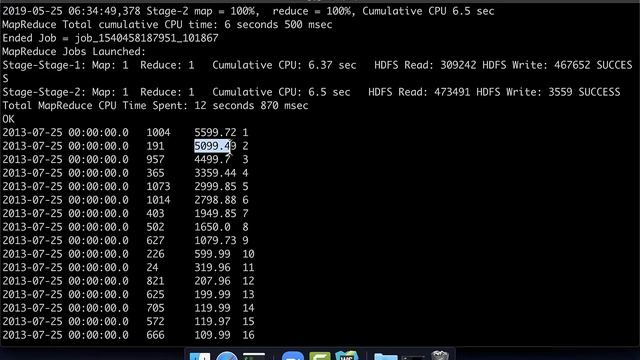Image resolution: width=640 pixels, height=360 pixels.
Task: Click product id 666
Action: pyautogui.click(x=155, y=335)
